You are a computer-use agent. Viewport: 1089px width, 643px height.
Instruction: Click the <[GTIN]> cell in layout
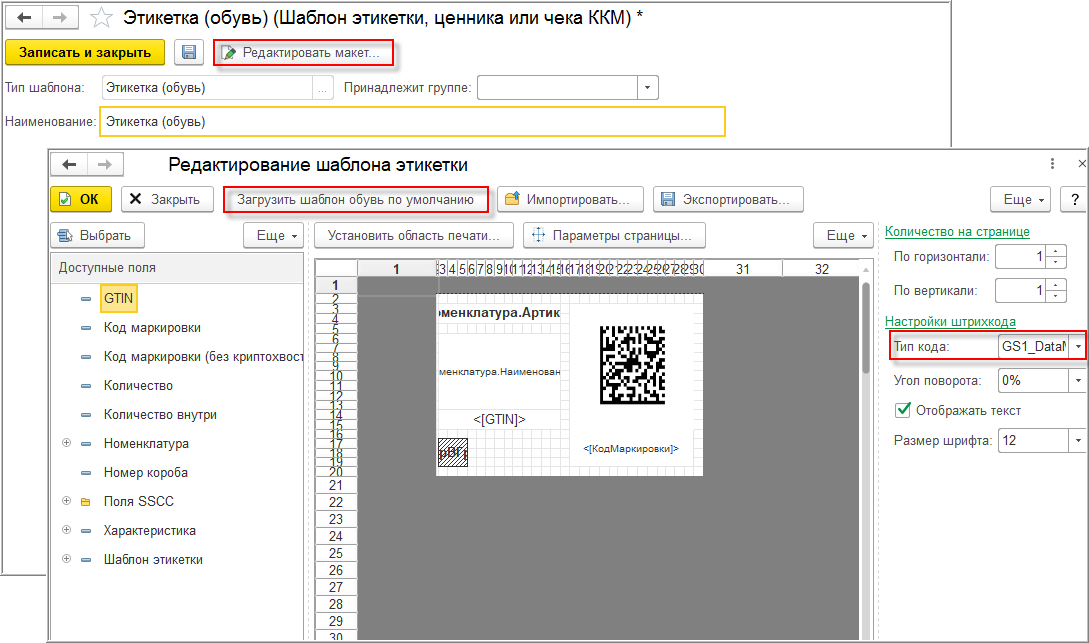(x=499, y=419)
